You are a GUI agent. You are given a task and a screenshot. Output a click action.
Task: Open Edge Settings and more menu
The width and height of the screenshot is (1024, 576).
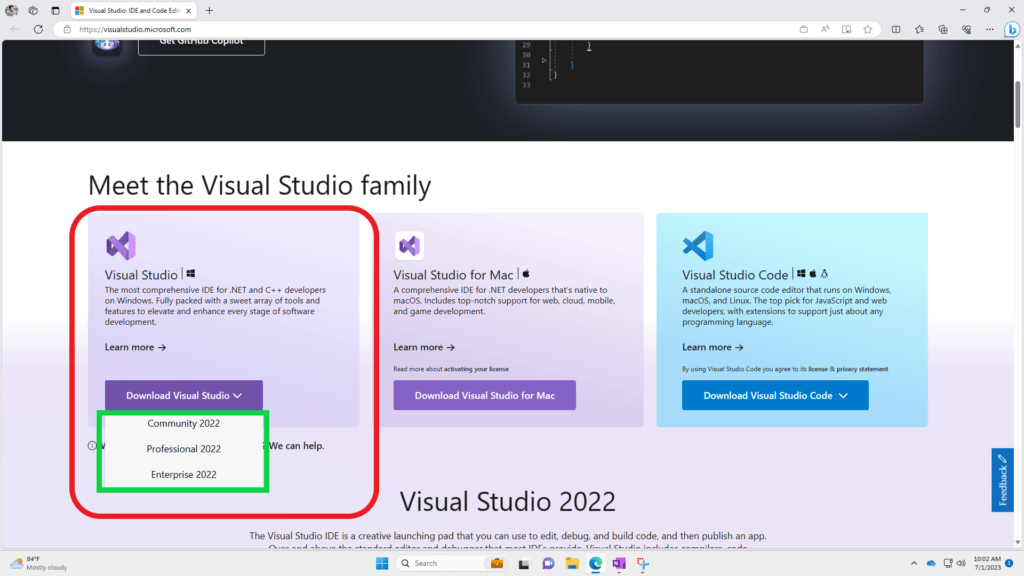[990, 29]
